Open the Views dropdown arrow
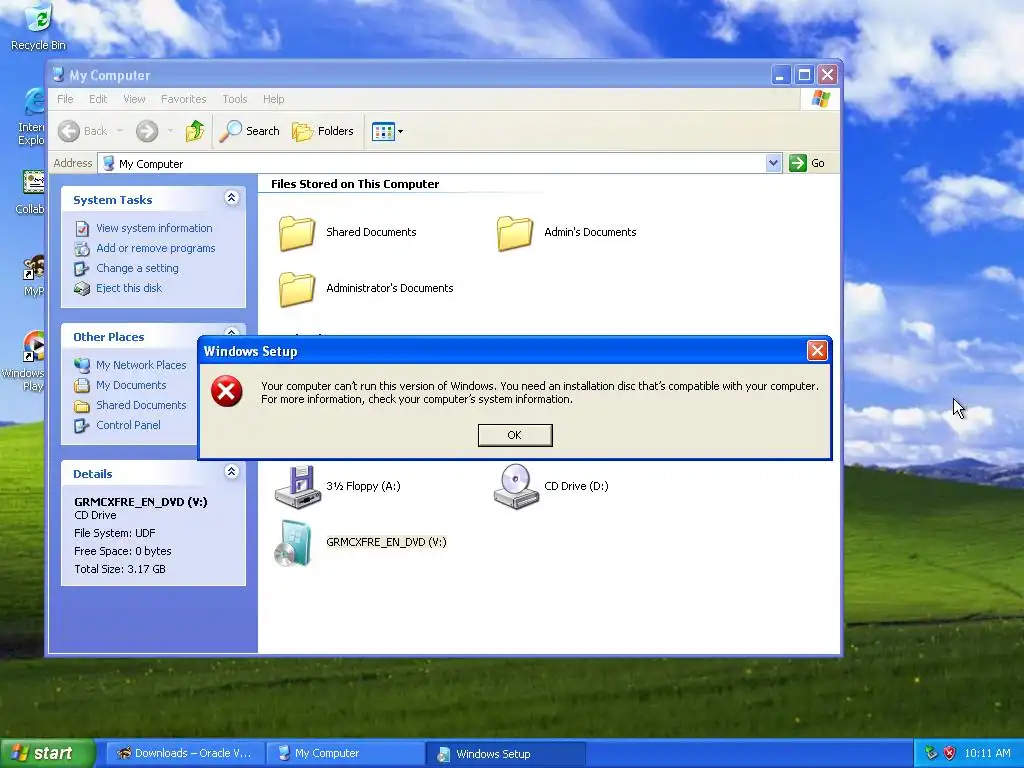Screen dimensions: 1024x768 click(x=400, y=131)
